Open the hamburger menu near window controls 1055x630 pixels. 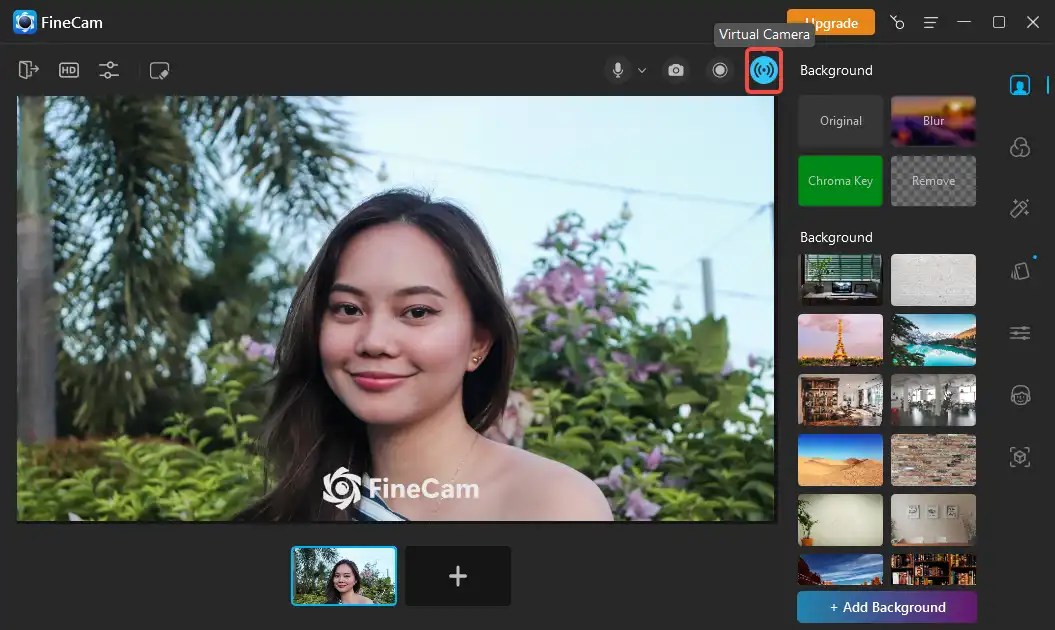click(x=930, y=22)
